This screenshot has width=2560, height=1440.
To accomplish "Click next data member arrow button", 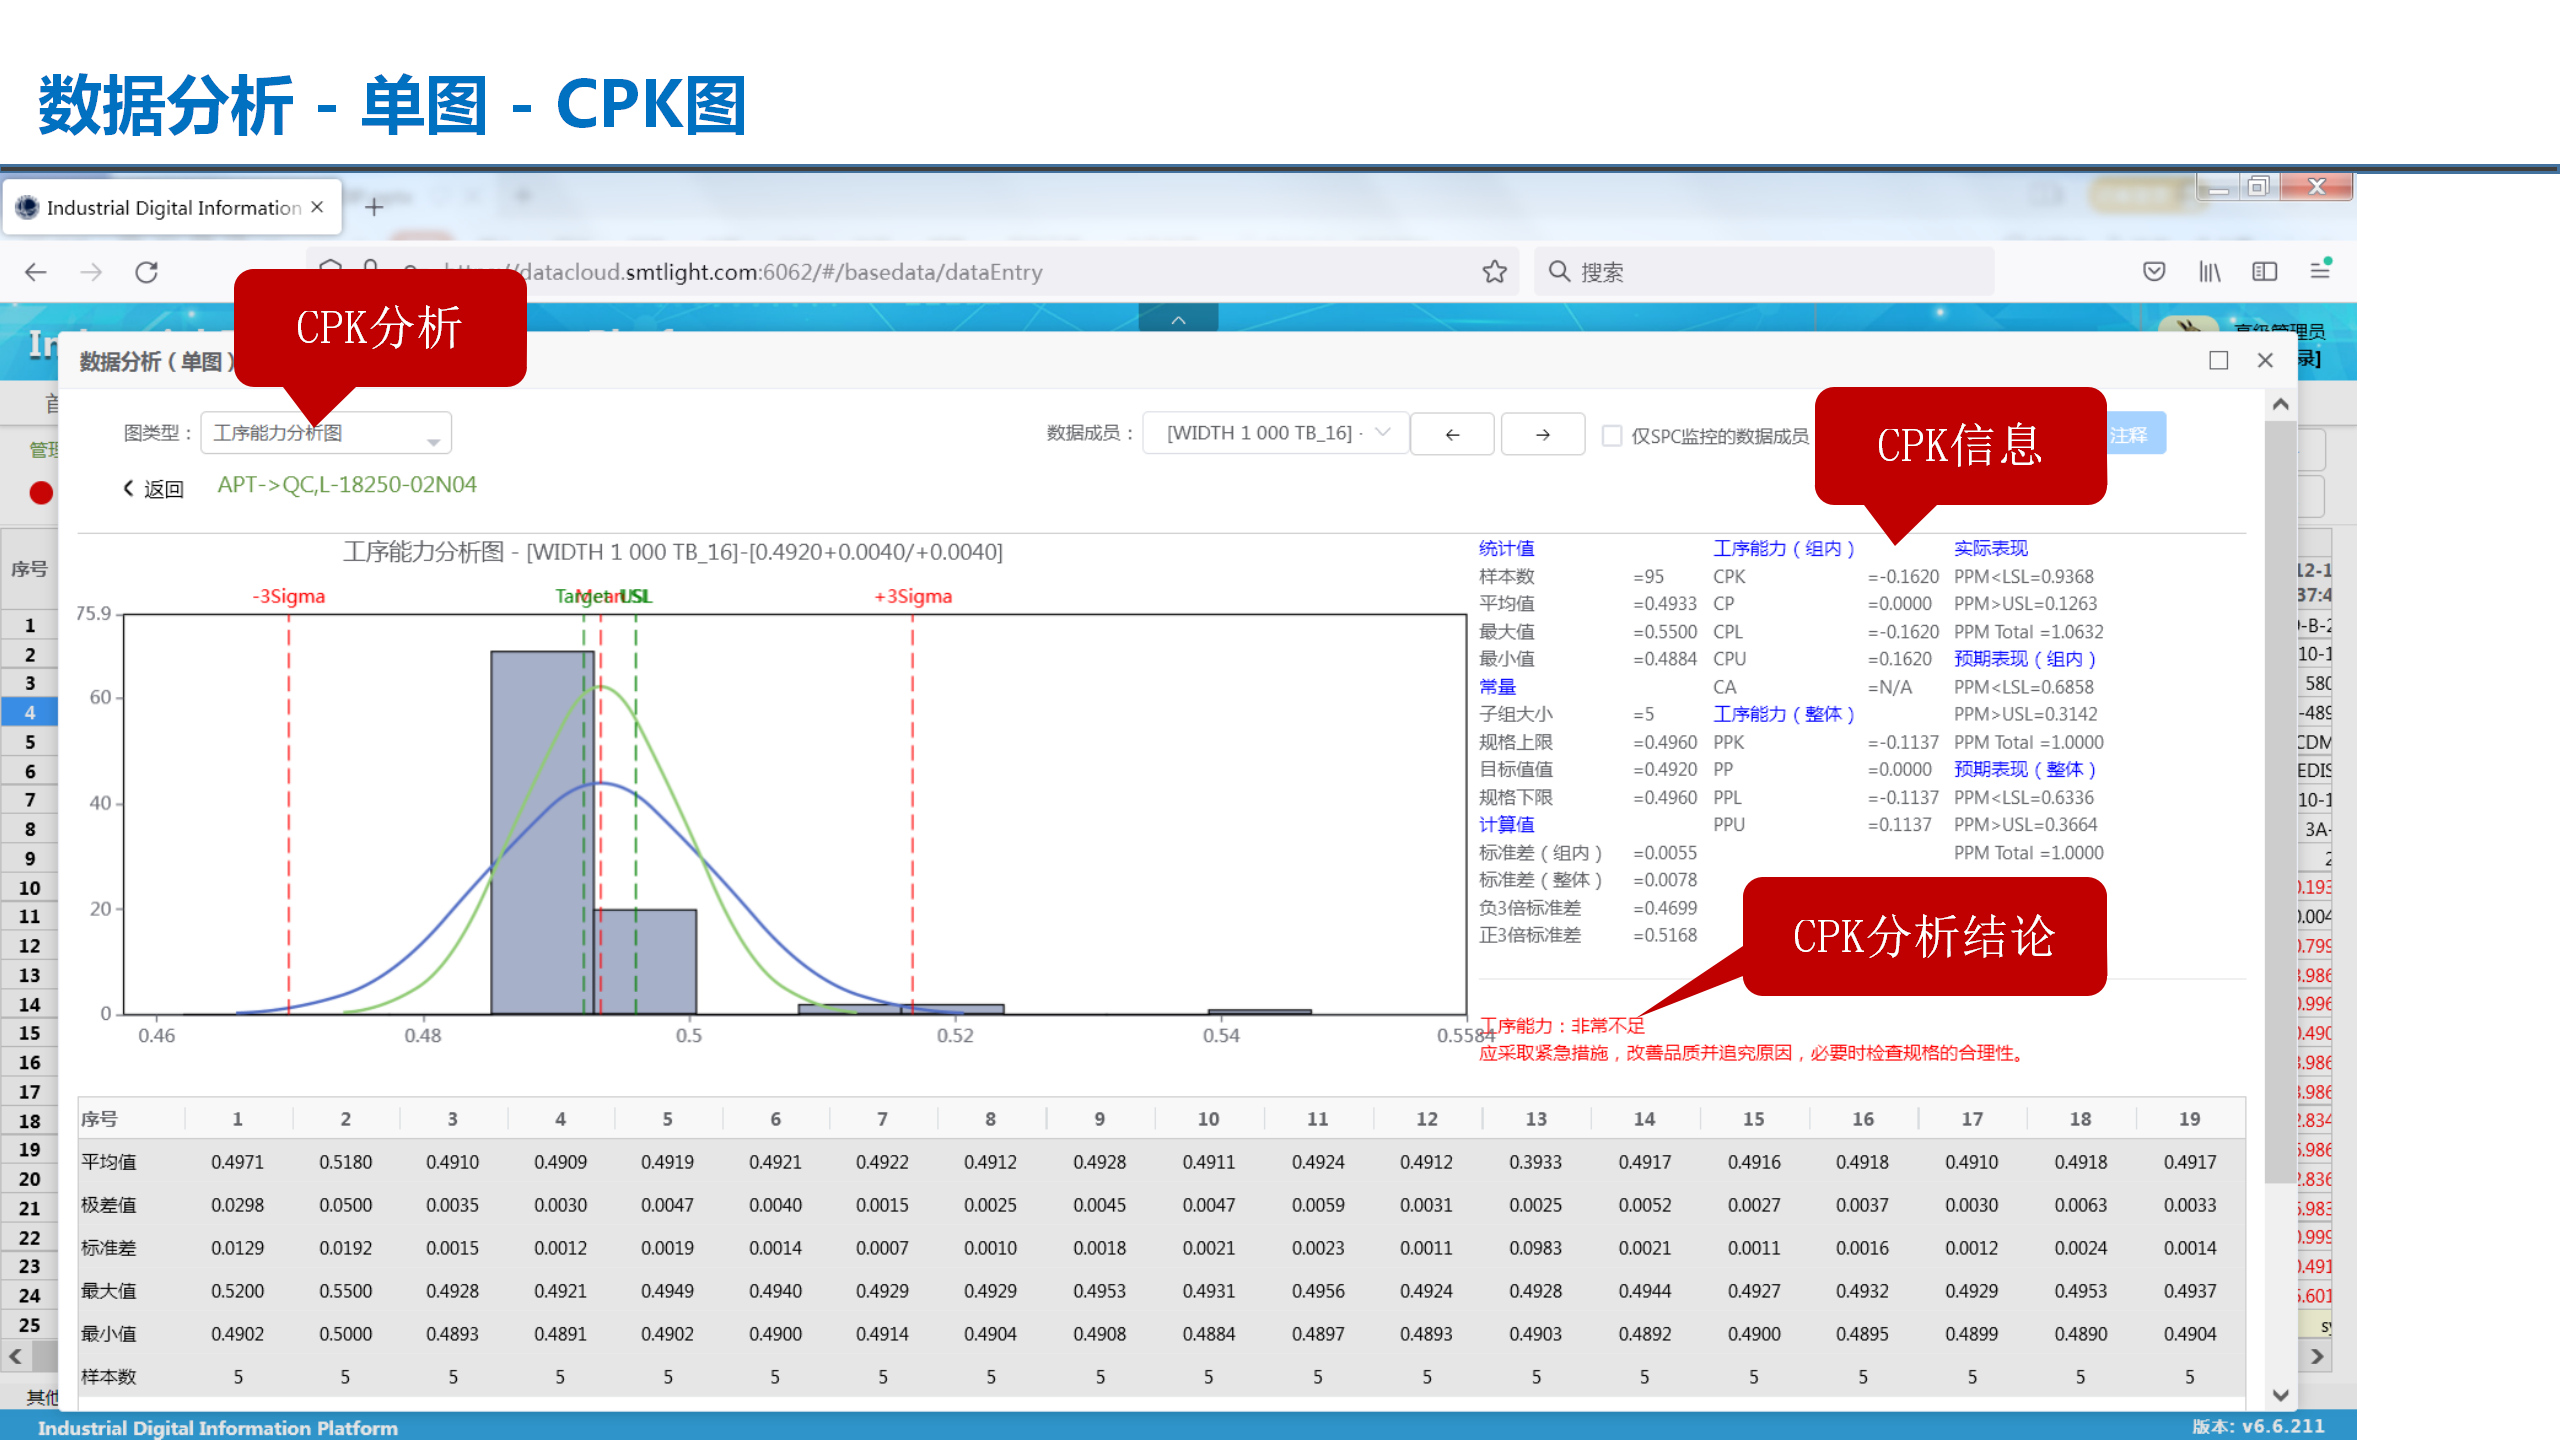I will point(1542,434).
